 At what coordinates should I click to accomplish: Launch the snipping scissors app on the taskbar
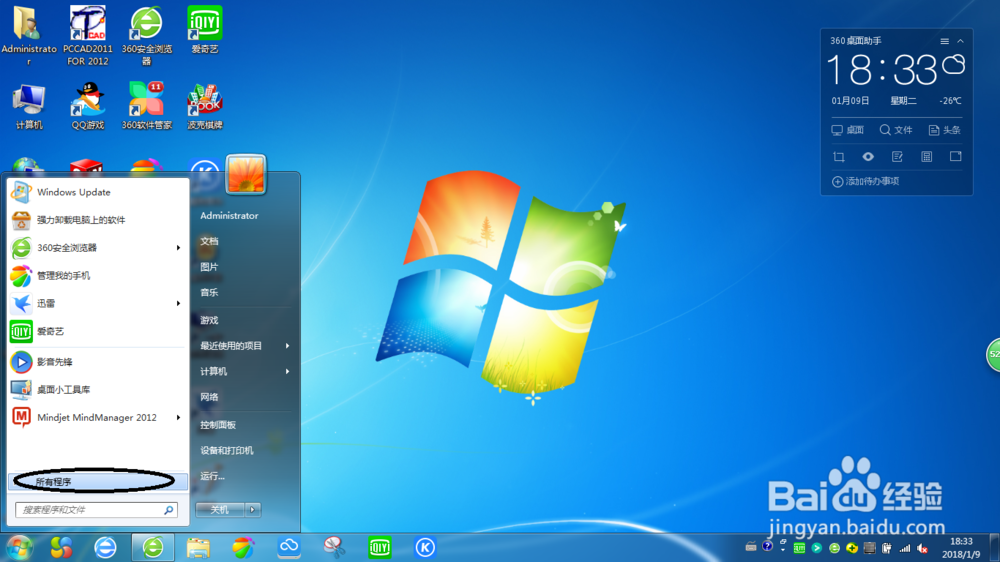(x=334, y=547)
